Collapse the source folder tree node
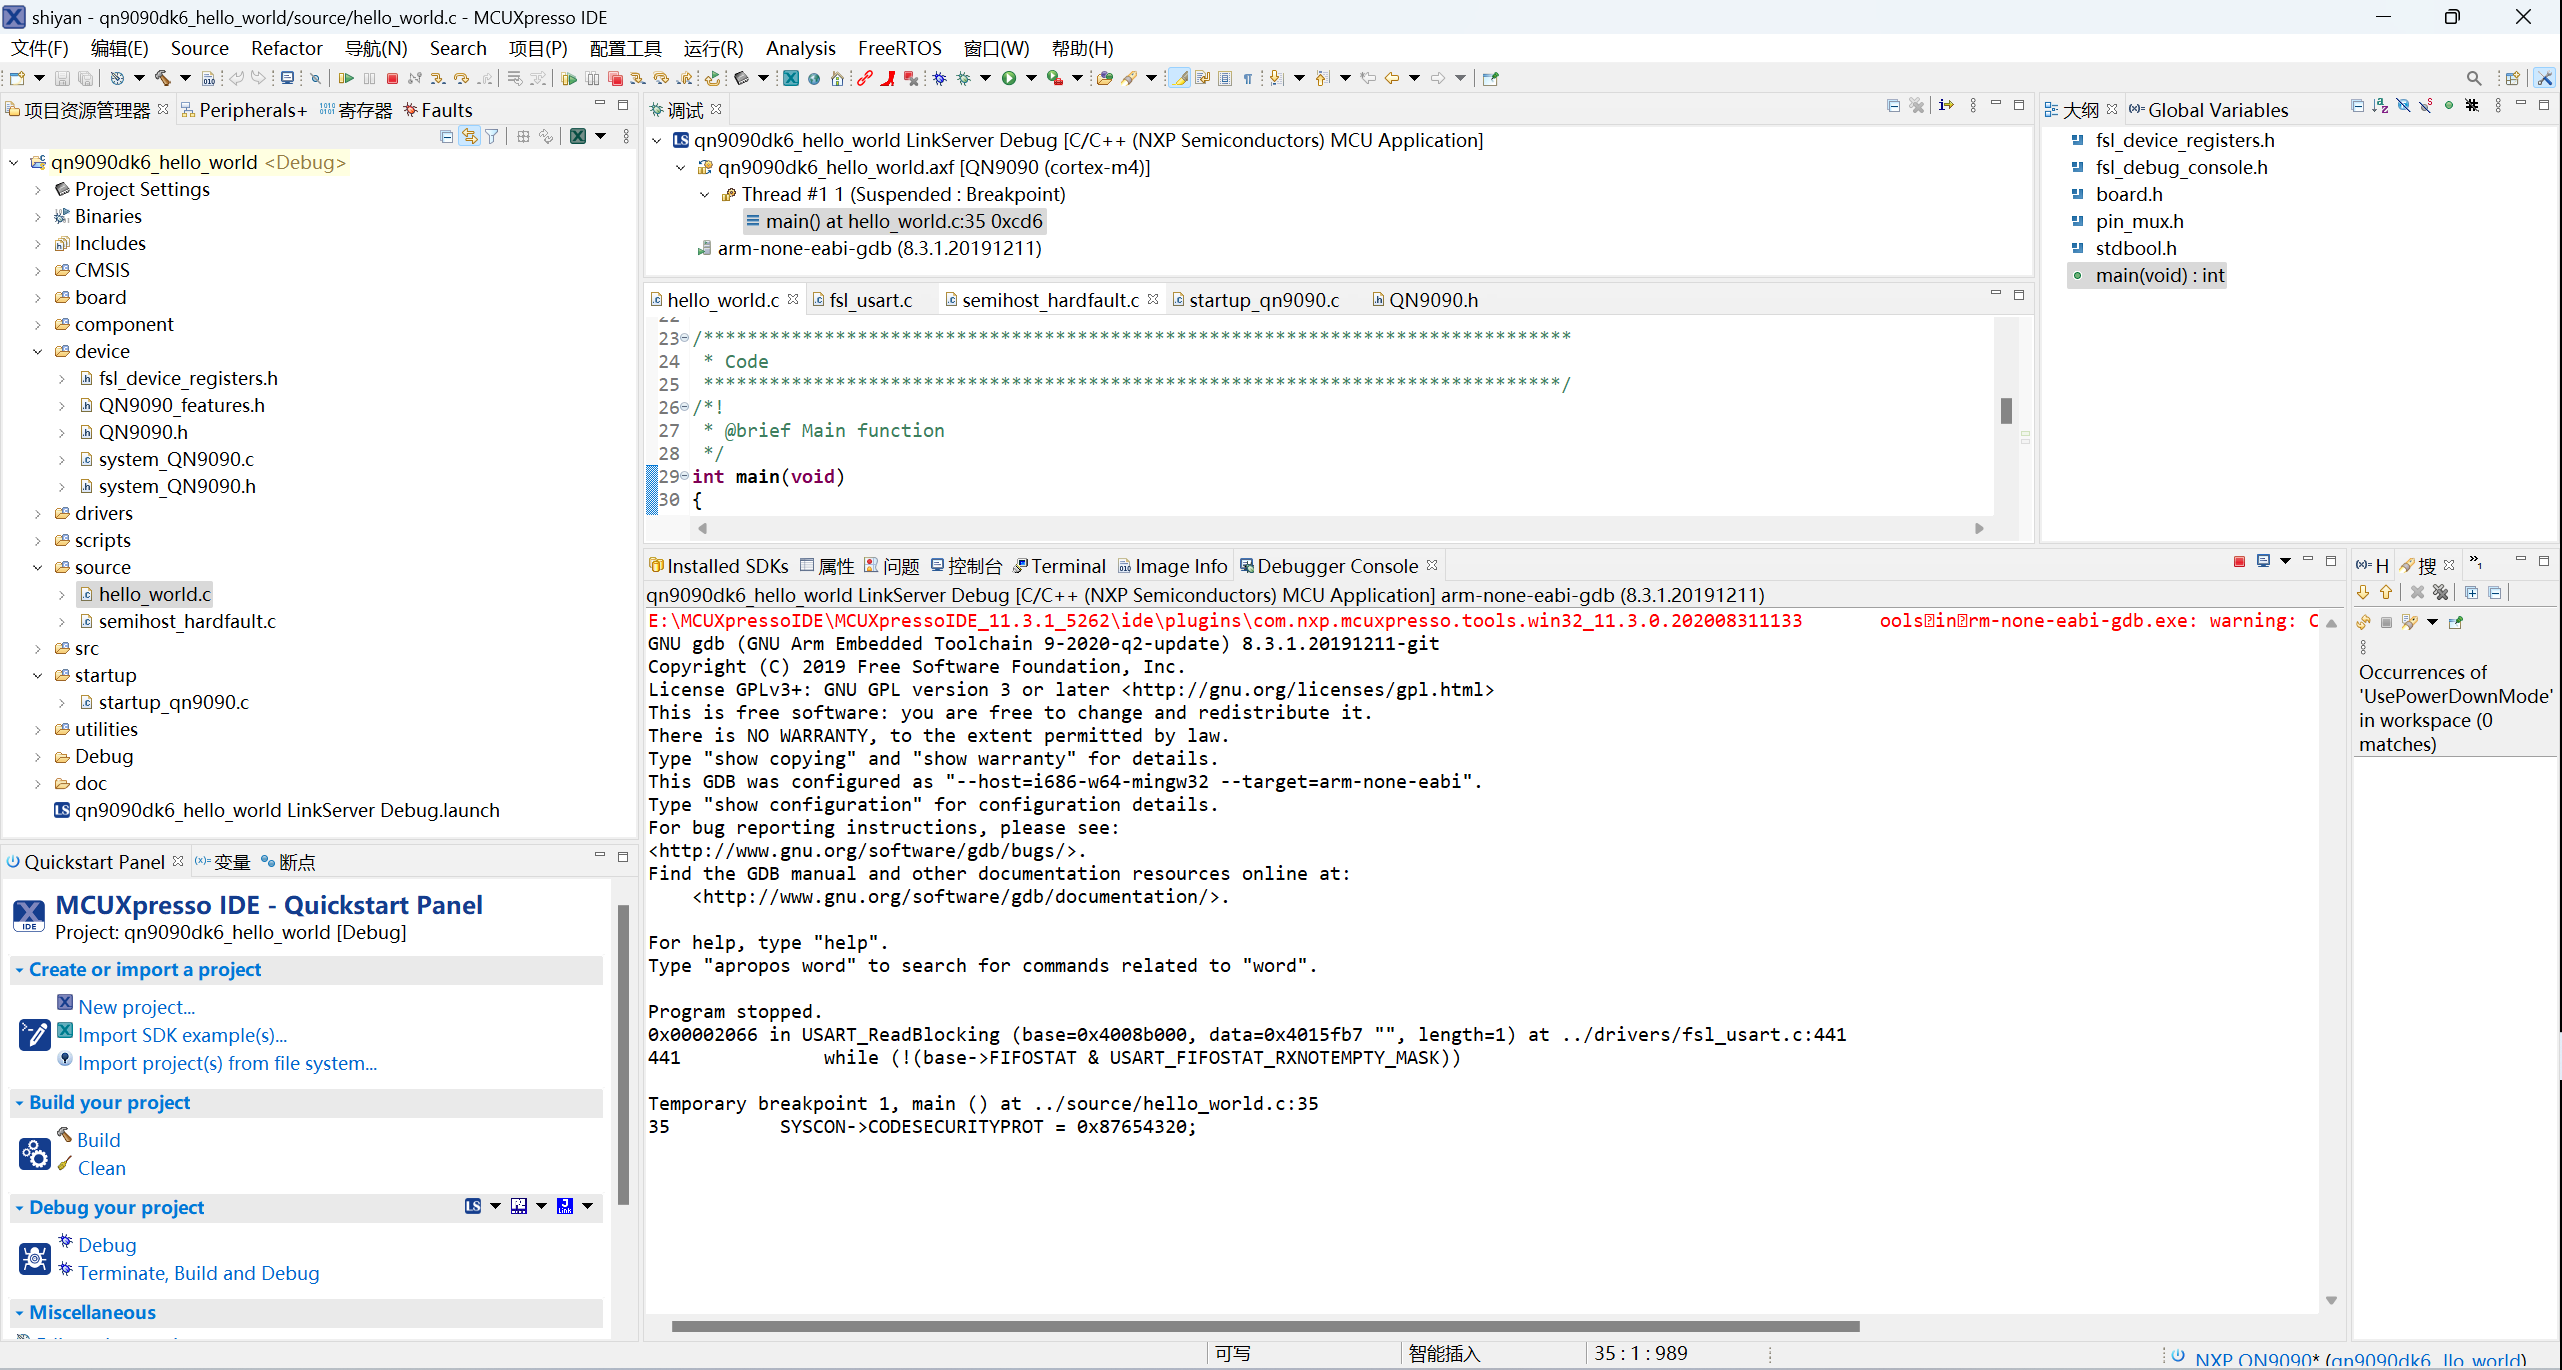 (x=38, y=566)
